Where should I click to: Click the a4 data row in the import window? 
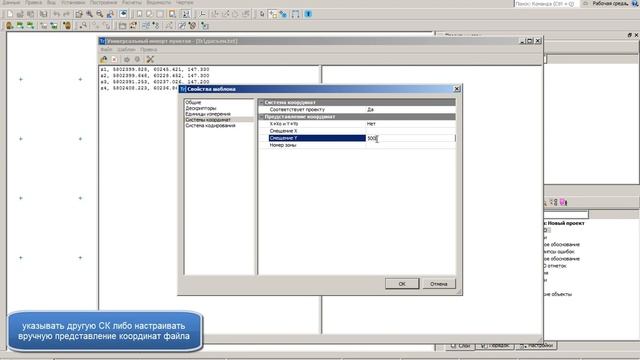click(x=140, y=88)
